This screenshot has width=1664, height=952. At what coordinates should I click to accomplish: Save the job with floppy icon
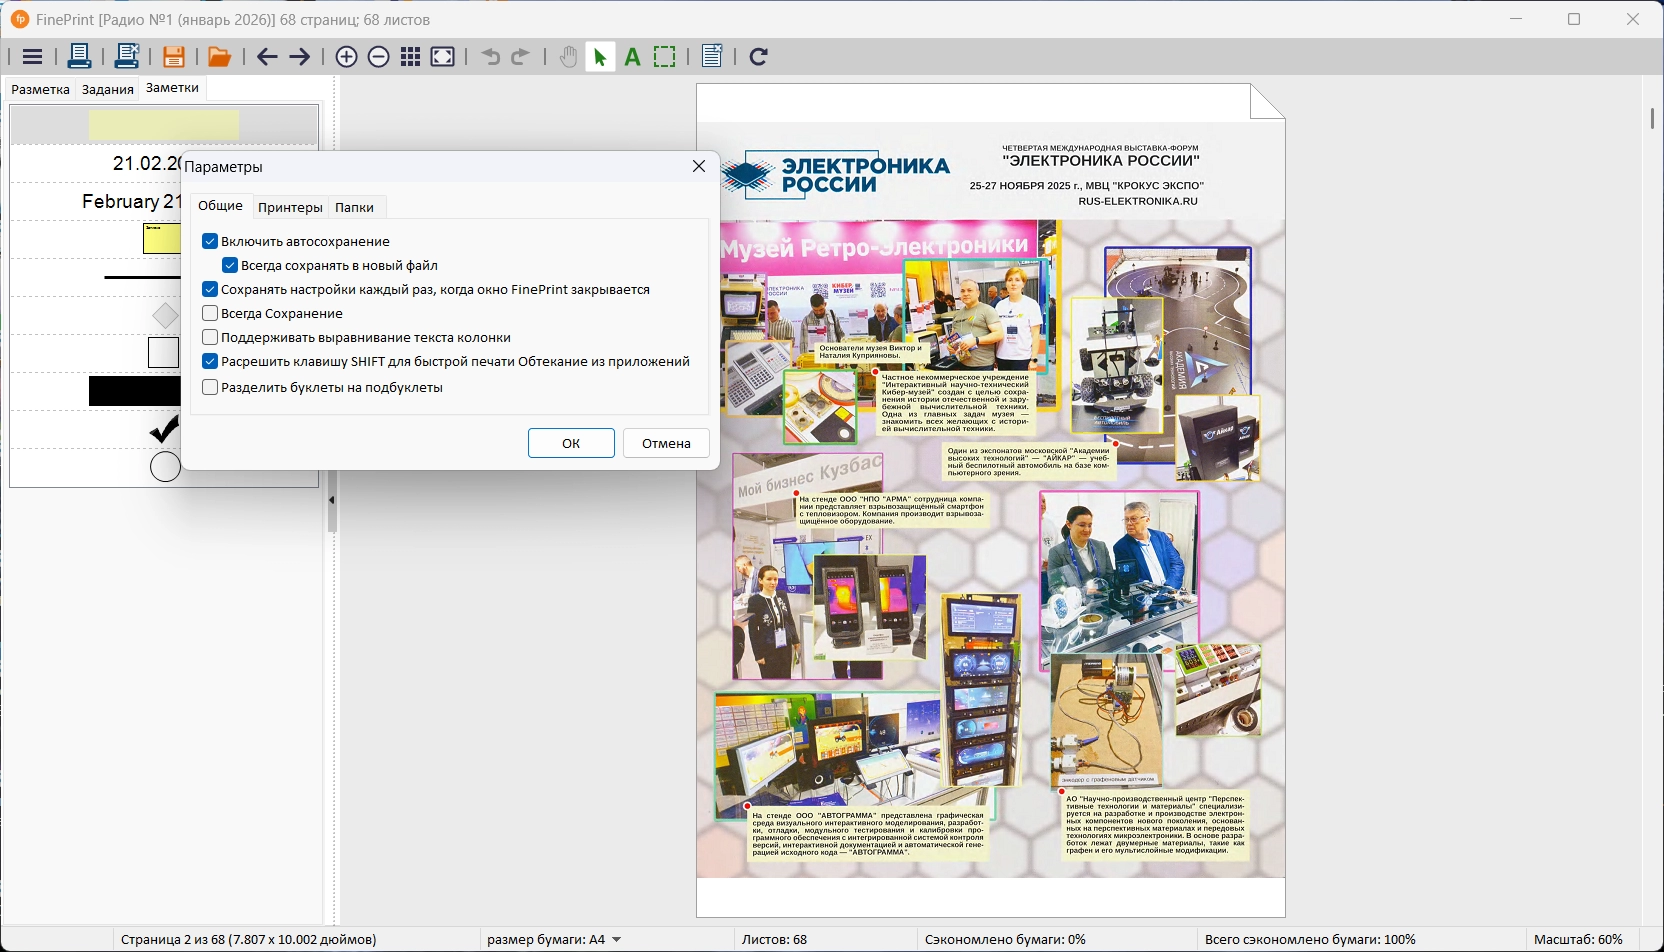tap(174, 57)
